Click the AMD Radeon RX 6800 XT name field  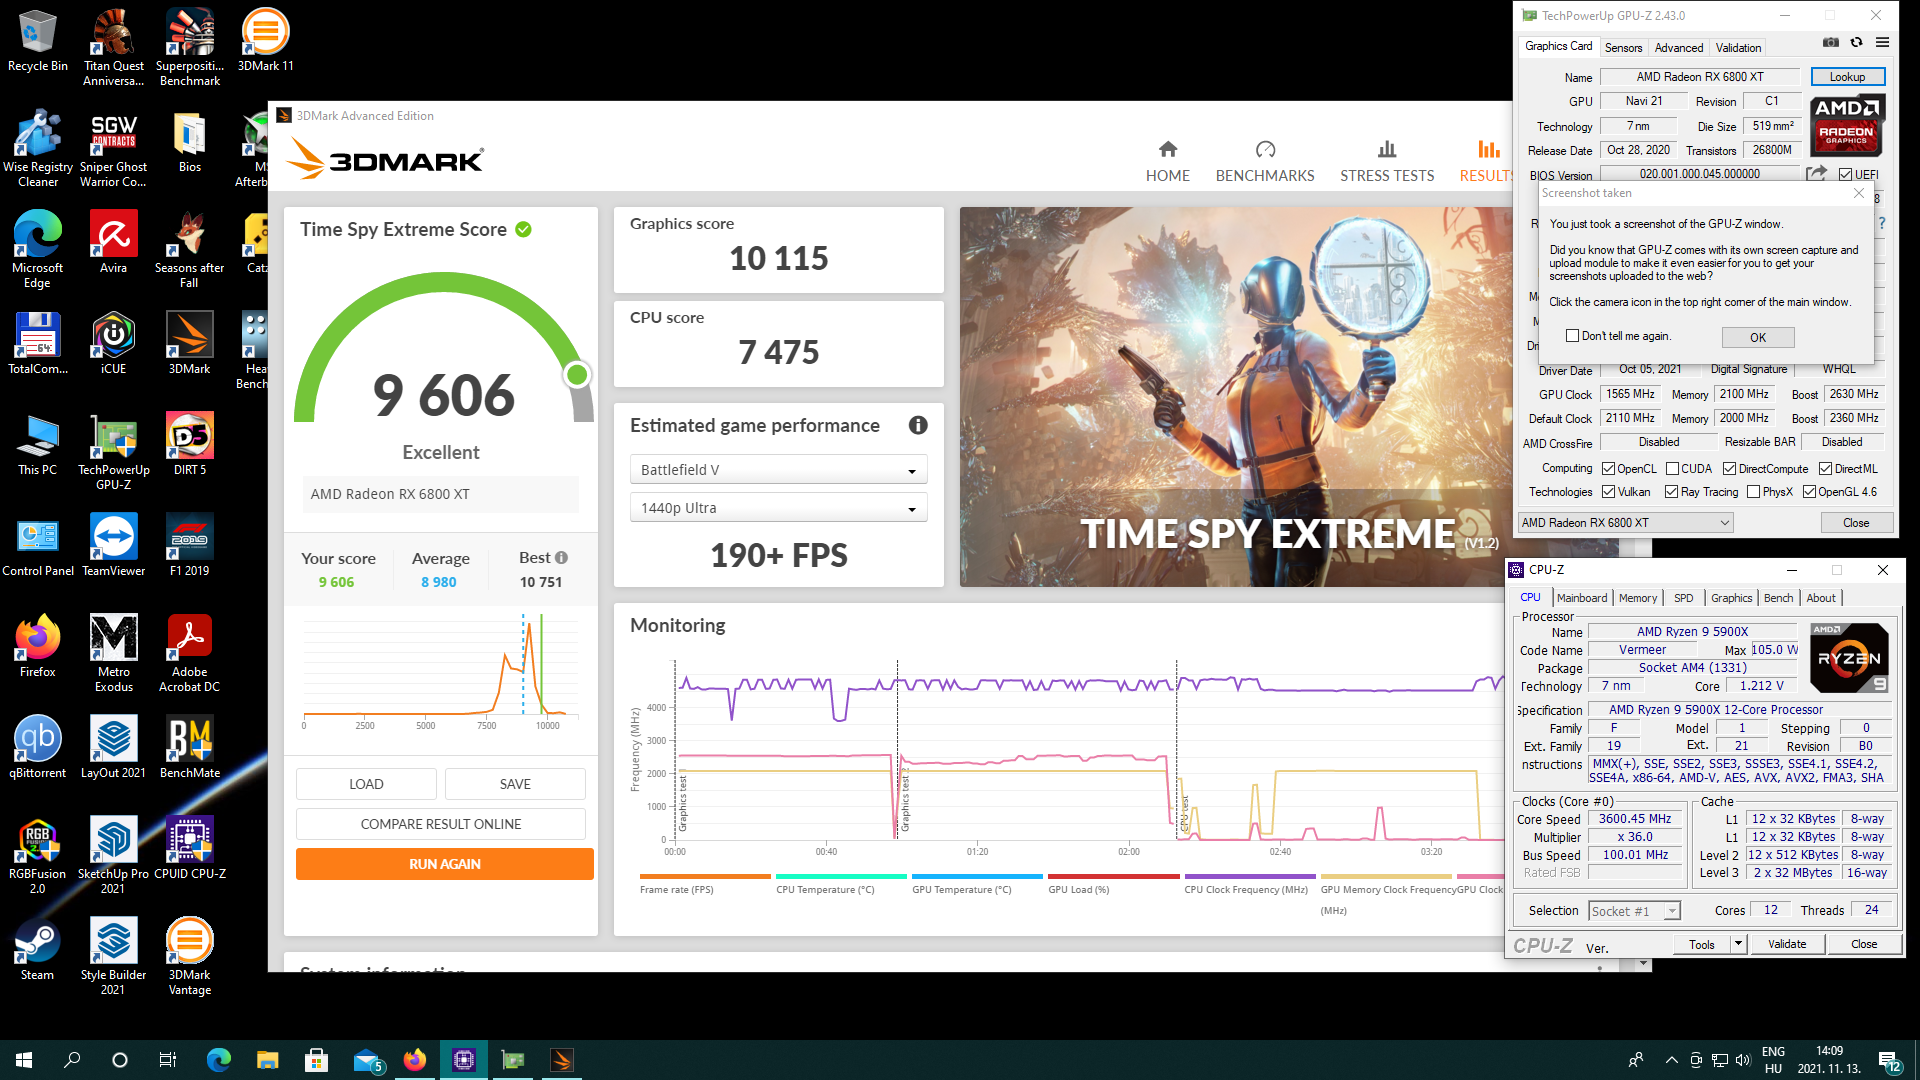click(x=1700, y=76)
